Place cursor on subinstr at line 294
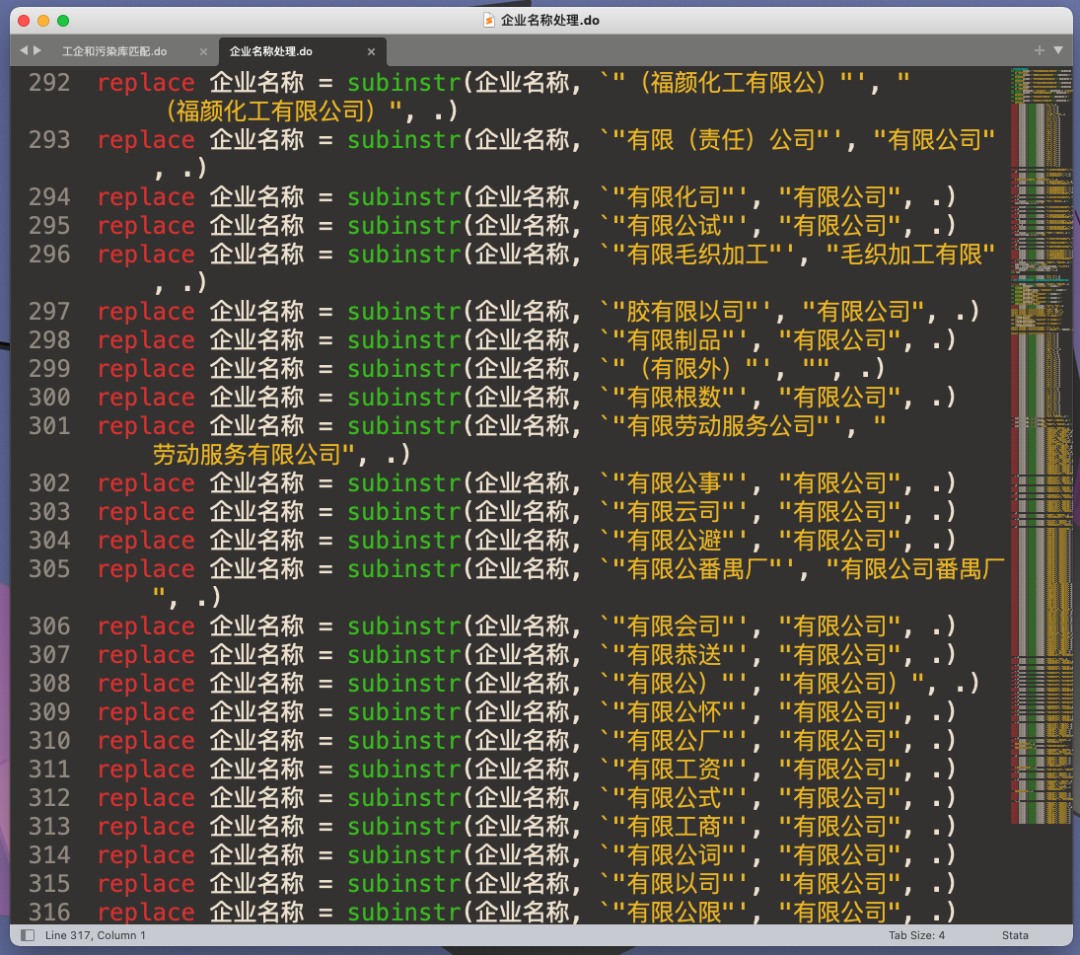This screenshot has height=955, width=1080. (404, 197)
